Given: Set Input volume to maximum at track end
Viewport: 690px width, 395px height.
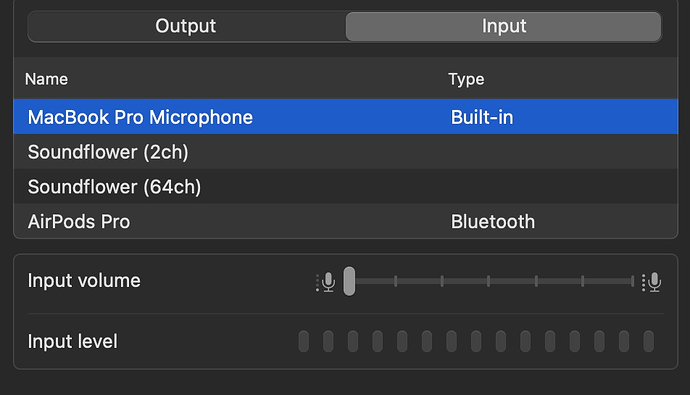Looking at the screenshot, I should pyautogui.click(x=632, y=281).
